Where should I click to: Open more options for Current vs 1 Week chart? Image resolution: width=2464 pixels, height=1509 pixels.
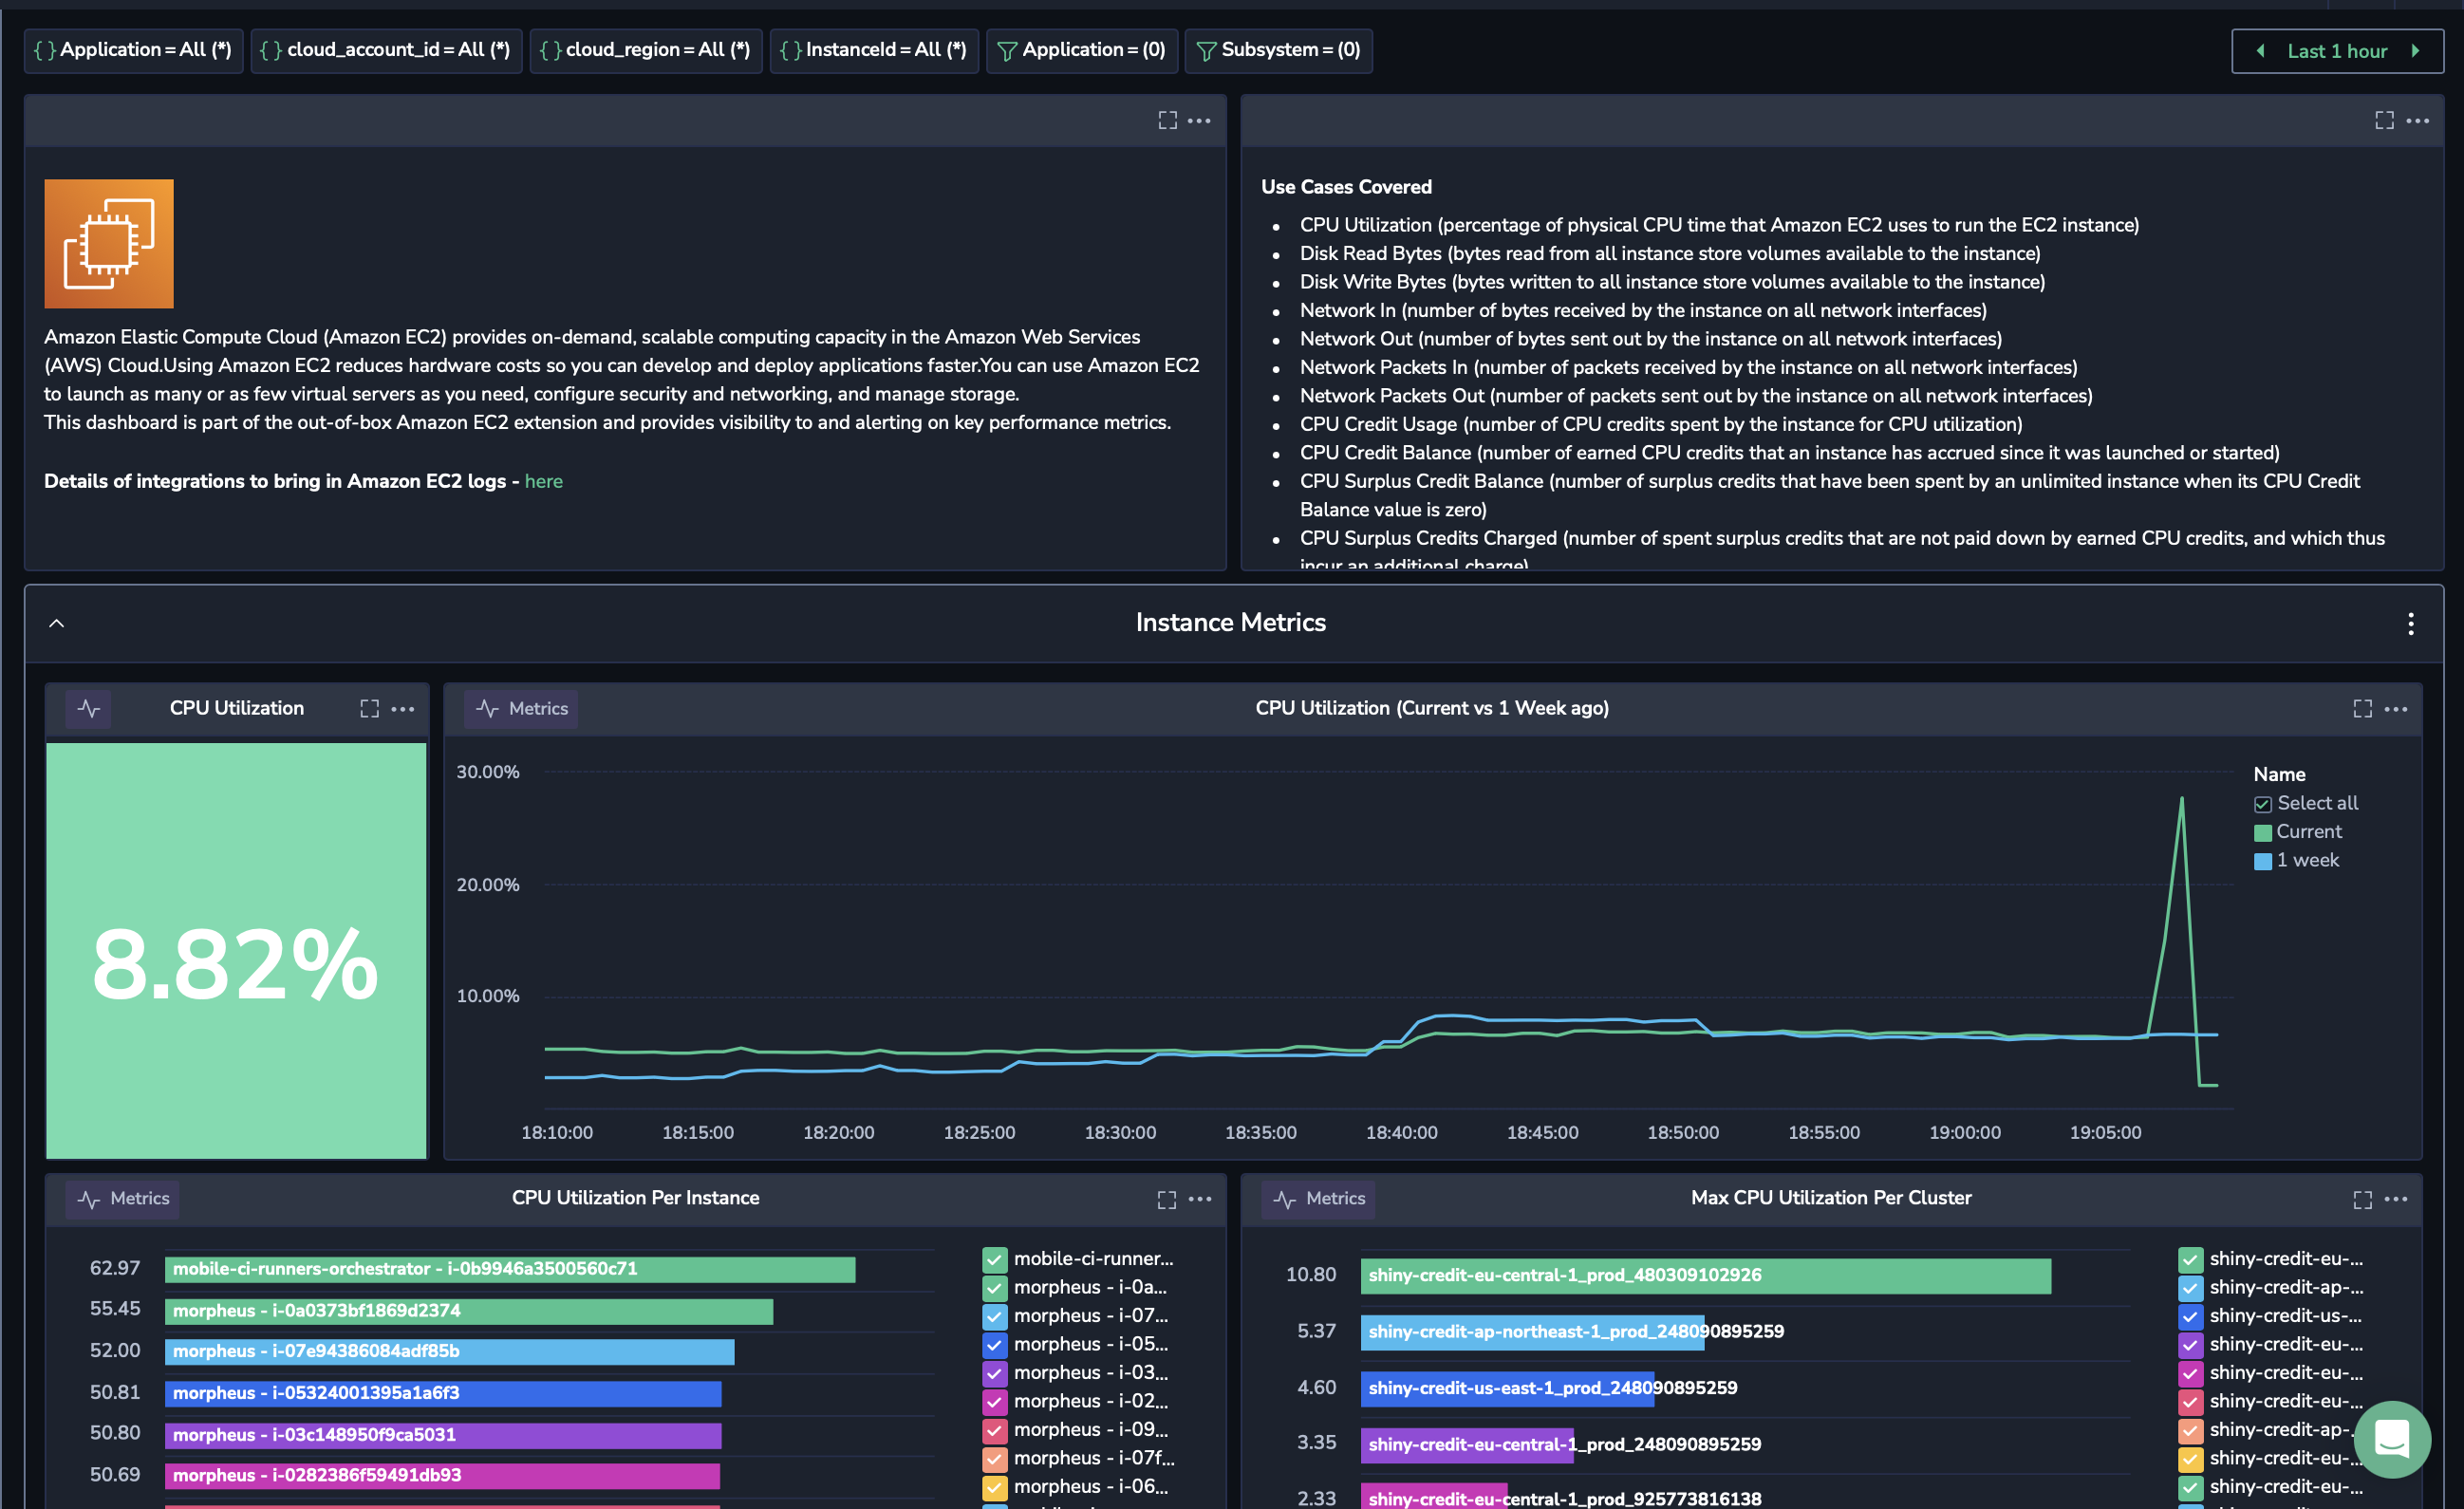tap(2396, 708)
